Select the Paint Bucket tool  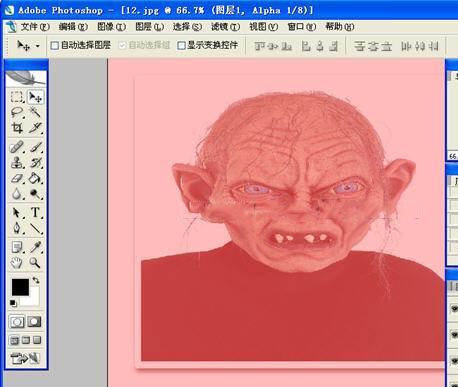(35, 178)
